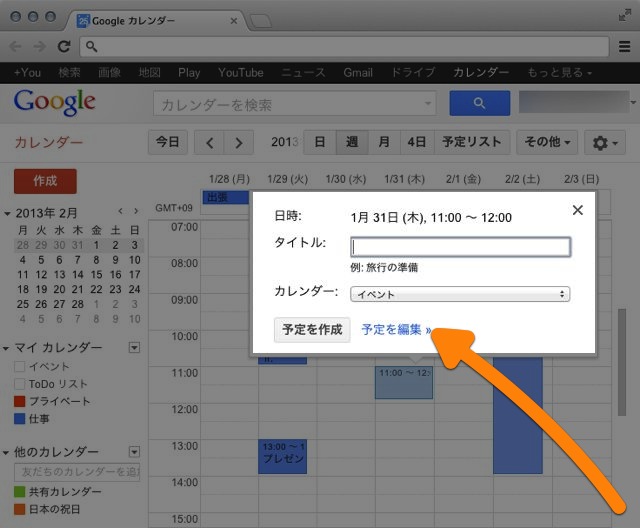The width and height of the screenshot is (640, 528).
Task: Open the 出張 all-day event
Action: tap(226, 197)
